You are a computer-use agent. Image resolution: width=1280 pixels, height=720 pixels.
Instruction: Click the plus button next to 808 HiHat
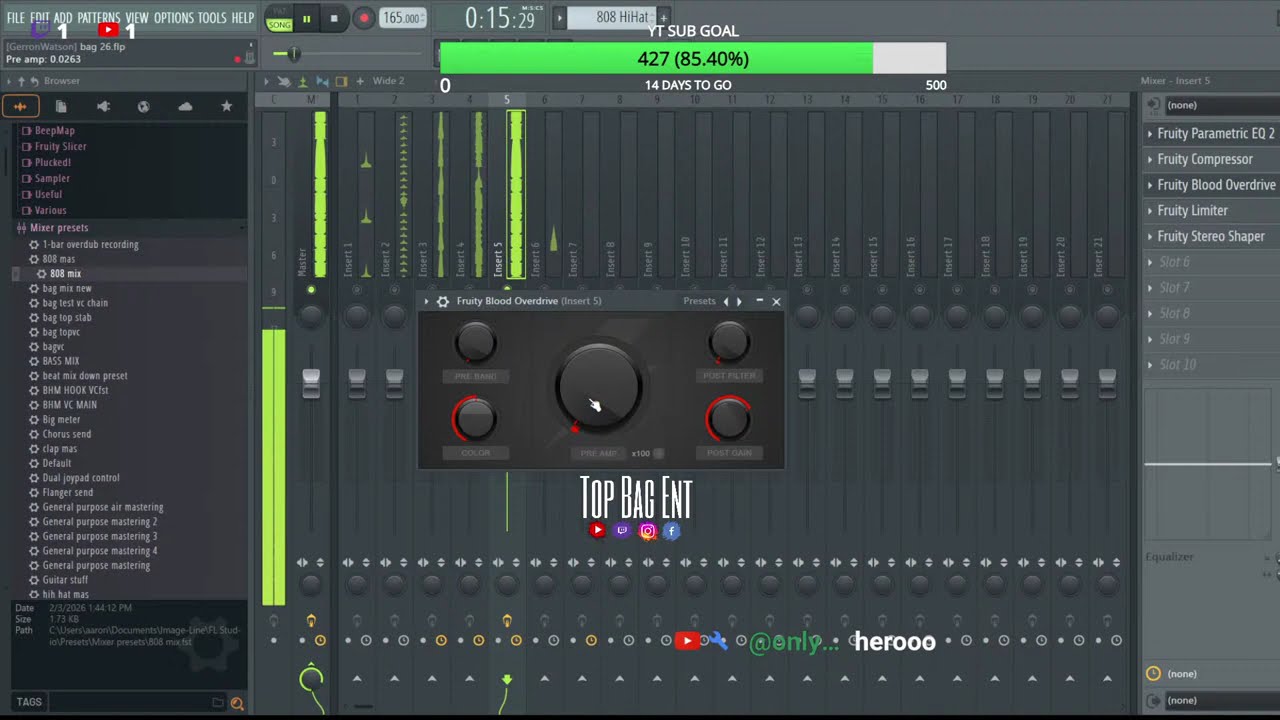(x=663, y=17)
